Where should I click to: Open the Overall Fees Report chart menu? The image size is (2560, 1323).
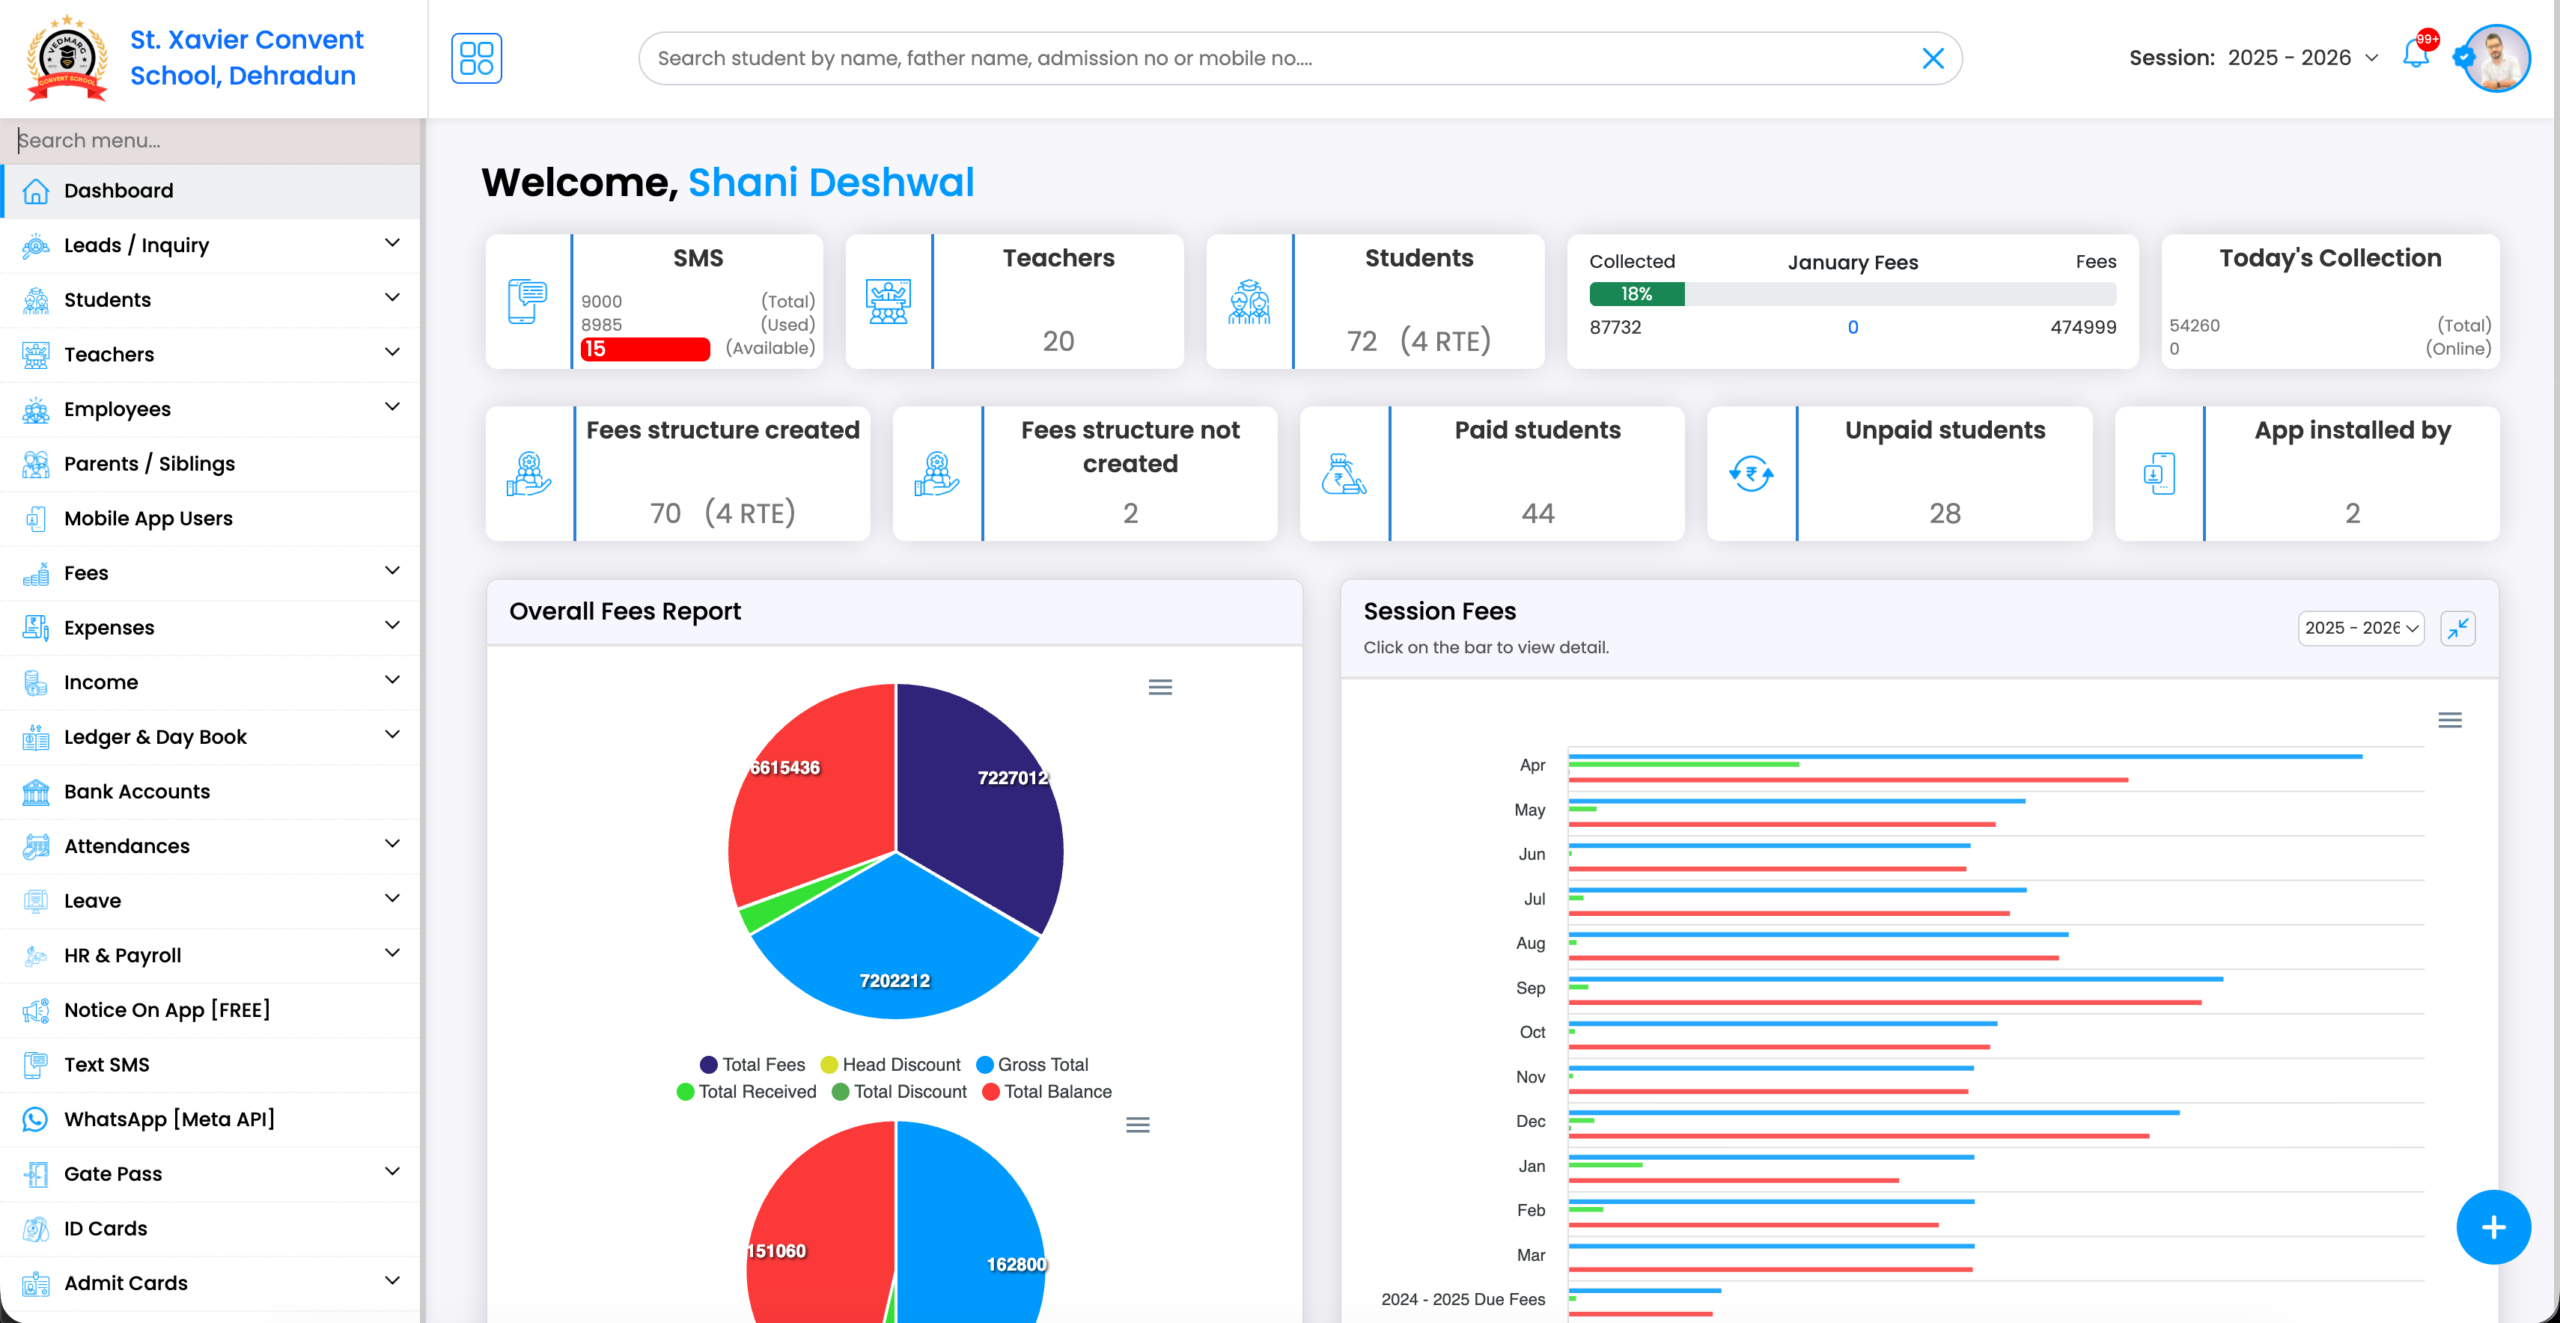[x=1159, y=687]
